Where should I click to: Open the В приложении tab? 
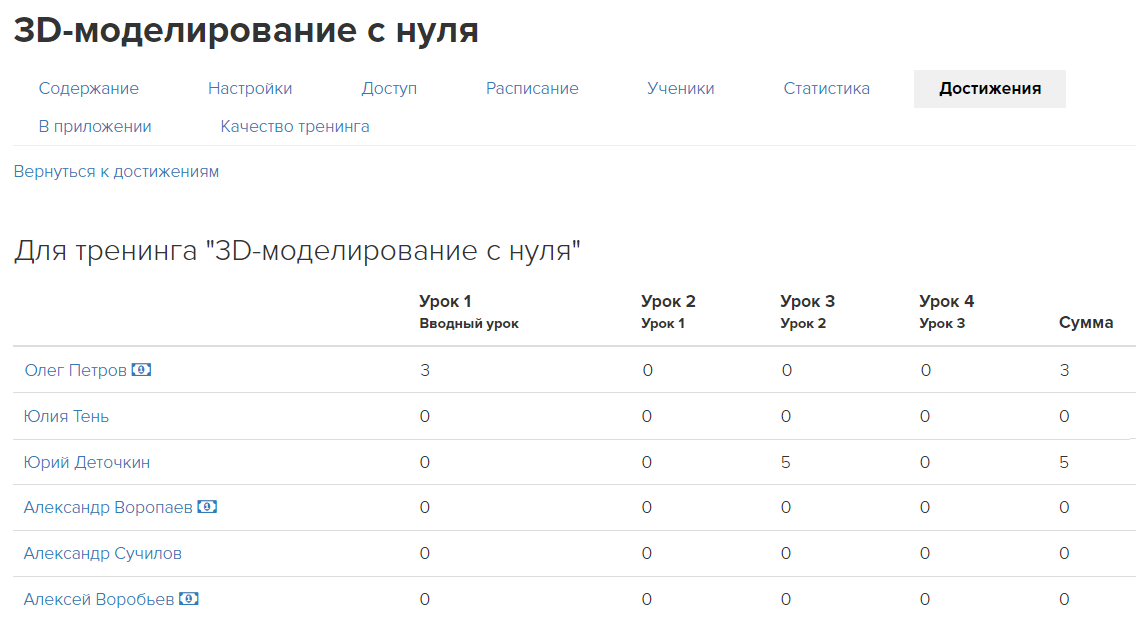point(95,126)
